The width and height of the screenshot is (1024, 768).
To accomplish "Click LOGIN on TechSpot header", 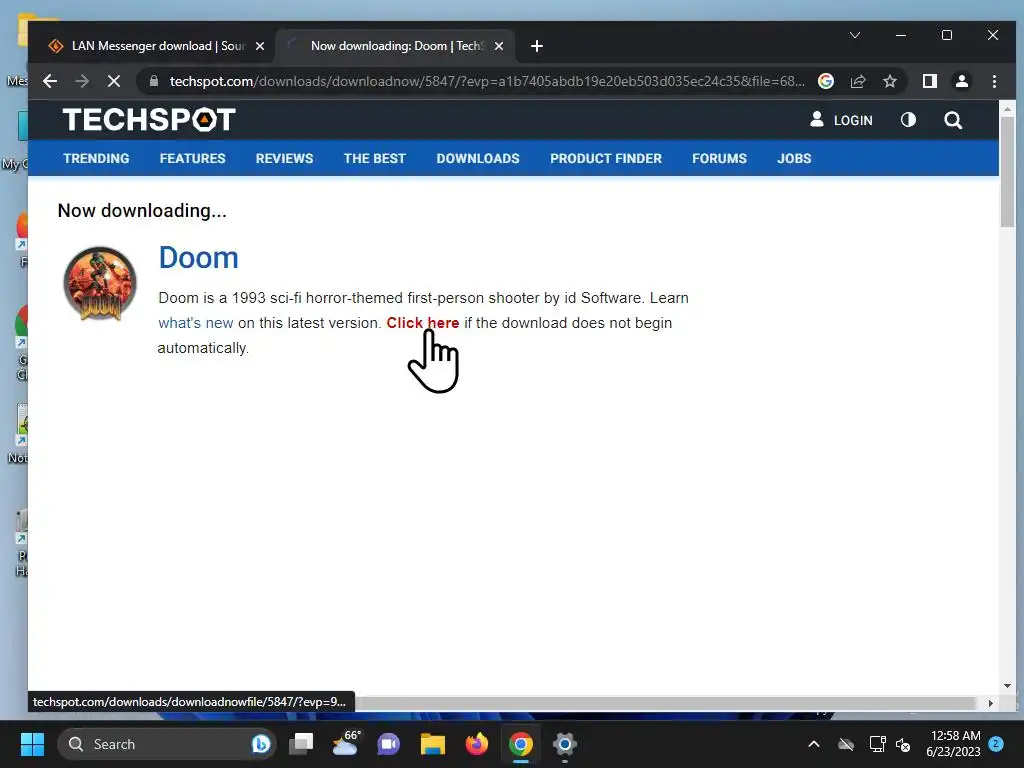I will [x=841, y=120].
